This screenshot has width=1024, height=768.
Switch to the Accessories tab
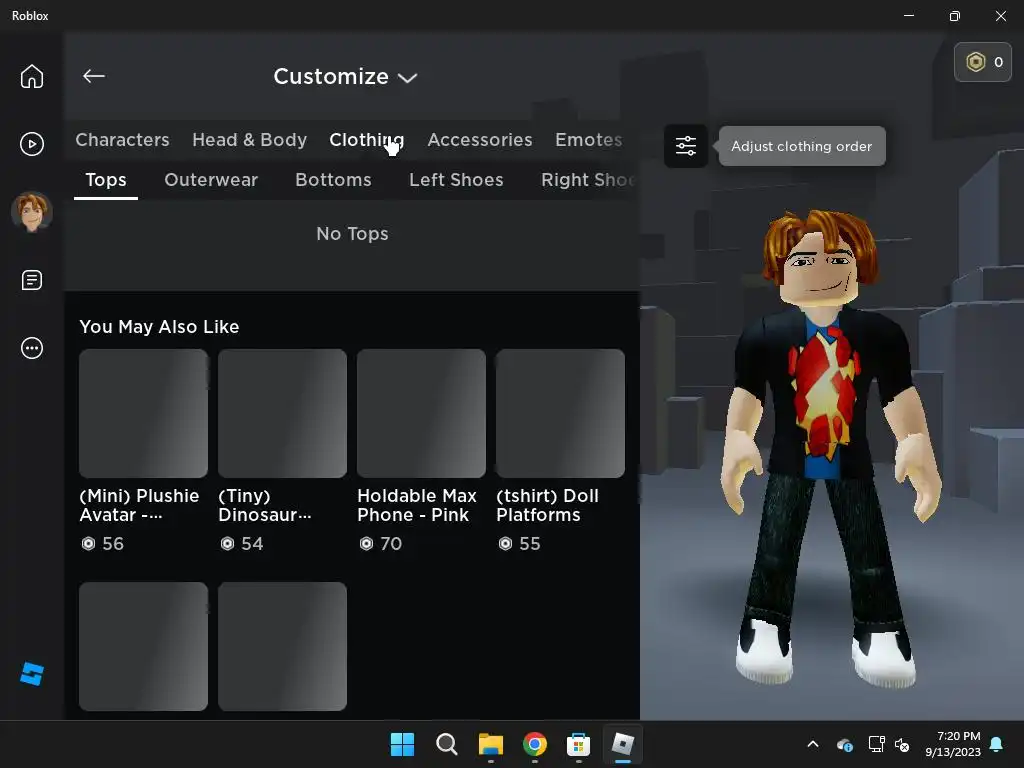click(x=479, y=140)
